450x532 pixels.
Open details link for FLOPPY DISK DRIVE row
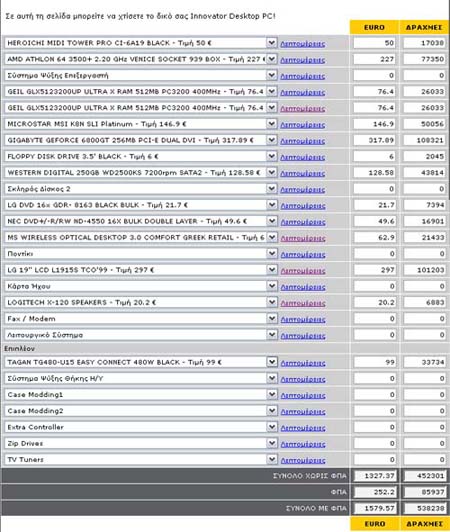tap(302, 157)
